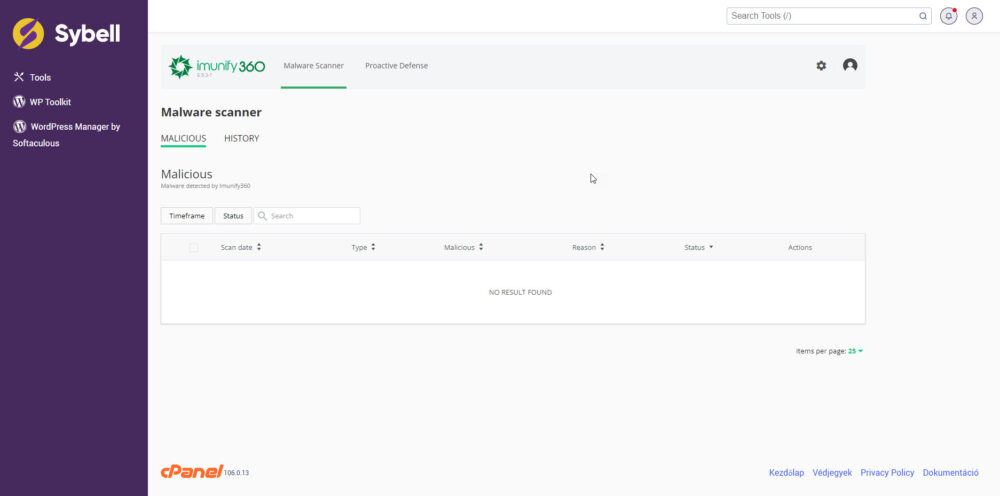The height and width of the screenshot is (496, 1000).
Task: Open the Privacy Policy link
Action: point(887,472)
